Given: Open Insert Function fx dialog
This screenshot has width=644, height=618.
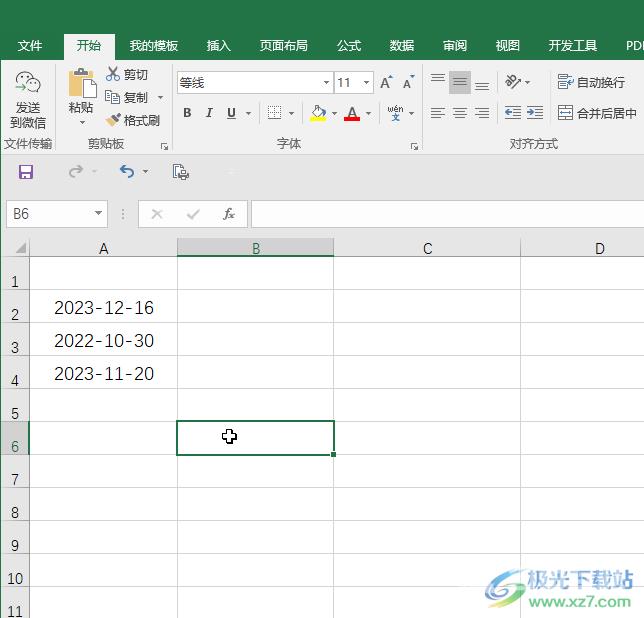Looking at the screenshot, I should point(229,214).
